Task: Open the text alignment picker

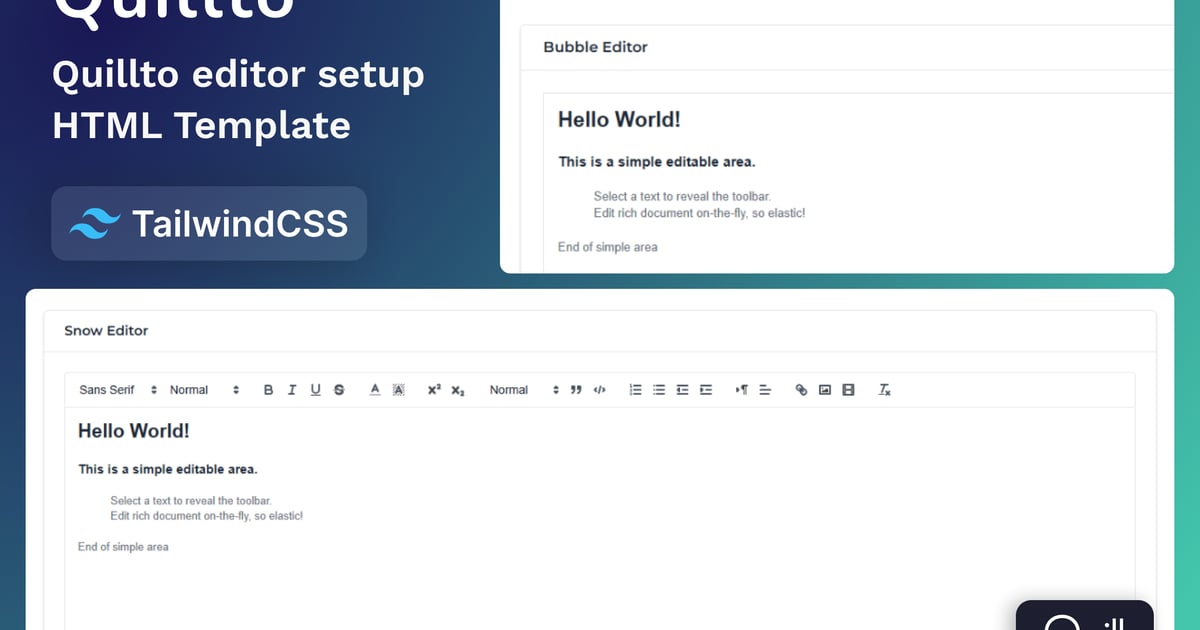Action: click(x=765, y=390)
